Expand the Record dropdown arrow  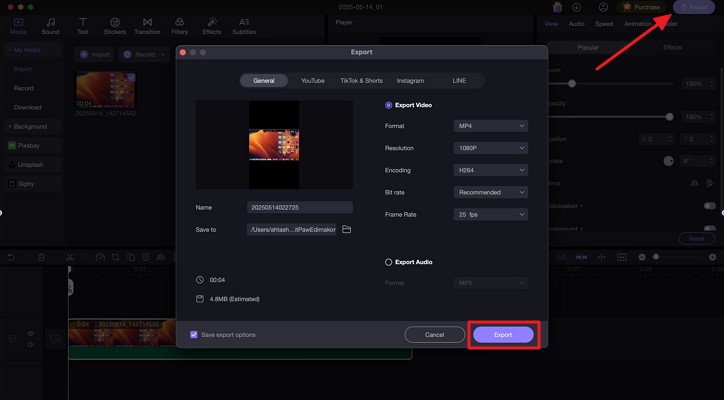pyautogui.click(x=163, y=55)
